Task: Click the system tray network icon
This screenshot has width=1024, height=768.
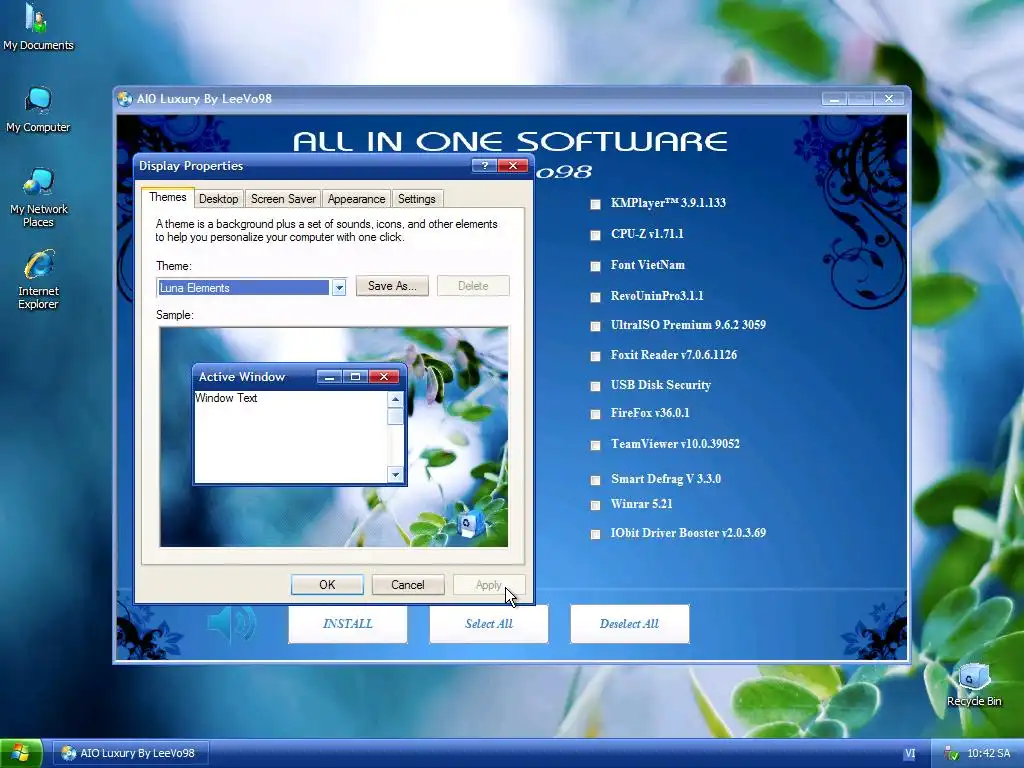Action: [952, 754]
